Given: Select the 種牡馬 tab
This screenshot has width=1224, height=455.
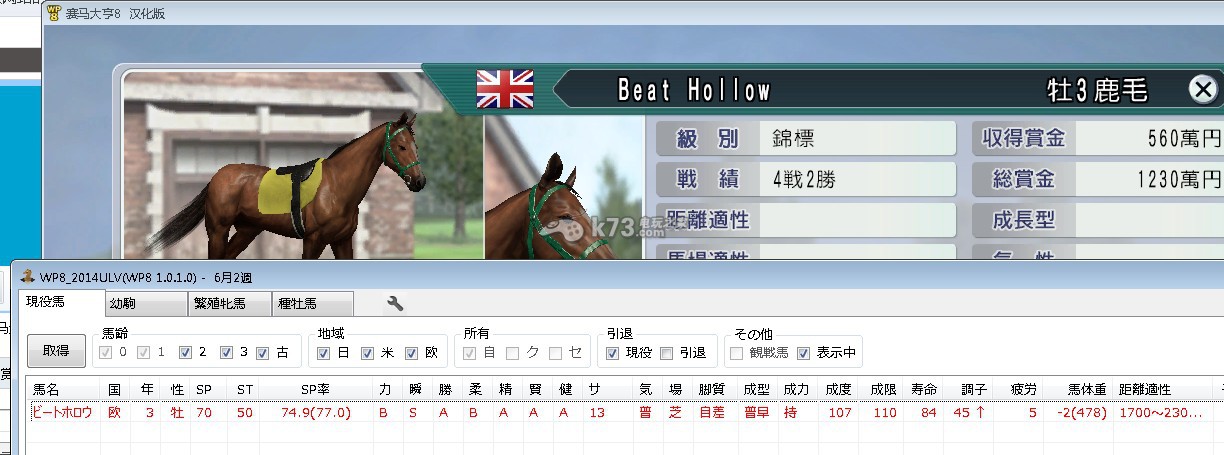Looking at the screenshot, I should tap(312, 304).
